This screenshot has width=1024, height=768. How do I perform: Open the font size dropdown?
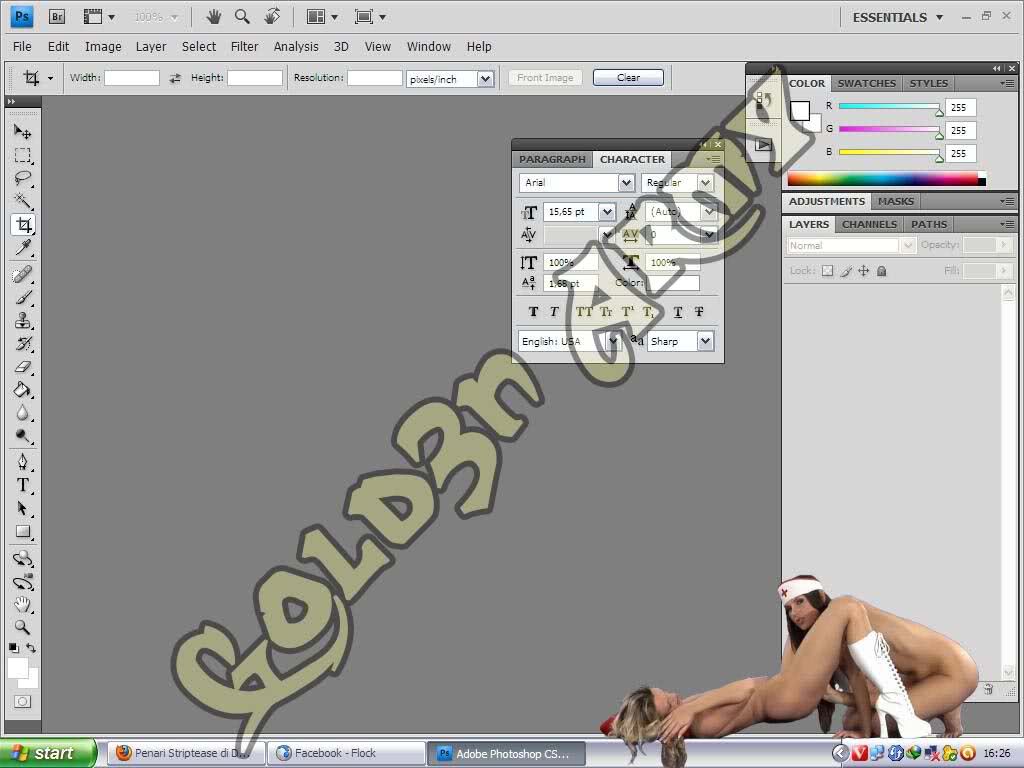(607, 212)
